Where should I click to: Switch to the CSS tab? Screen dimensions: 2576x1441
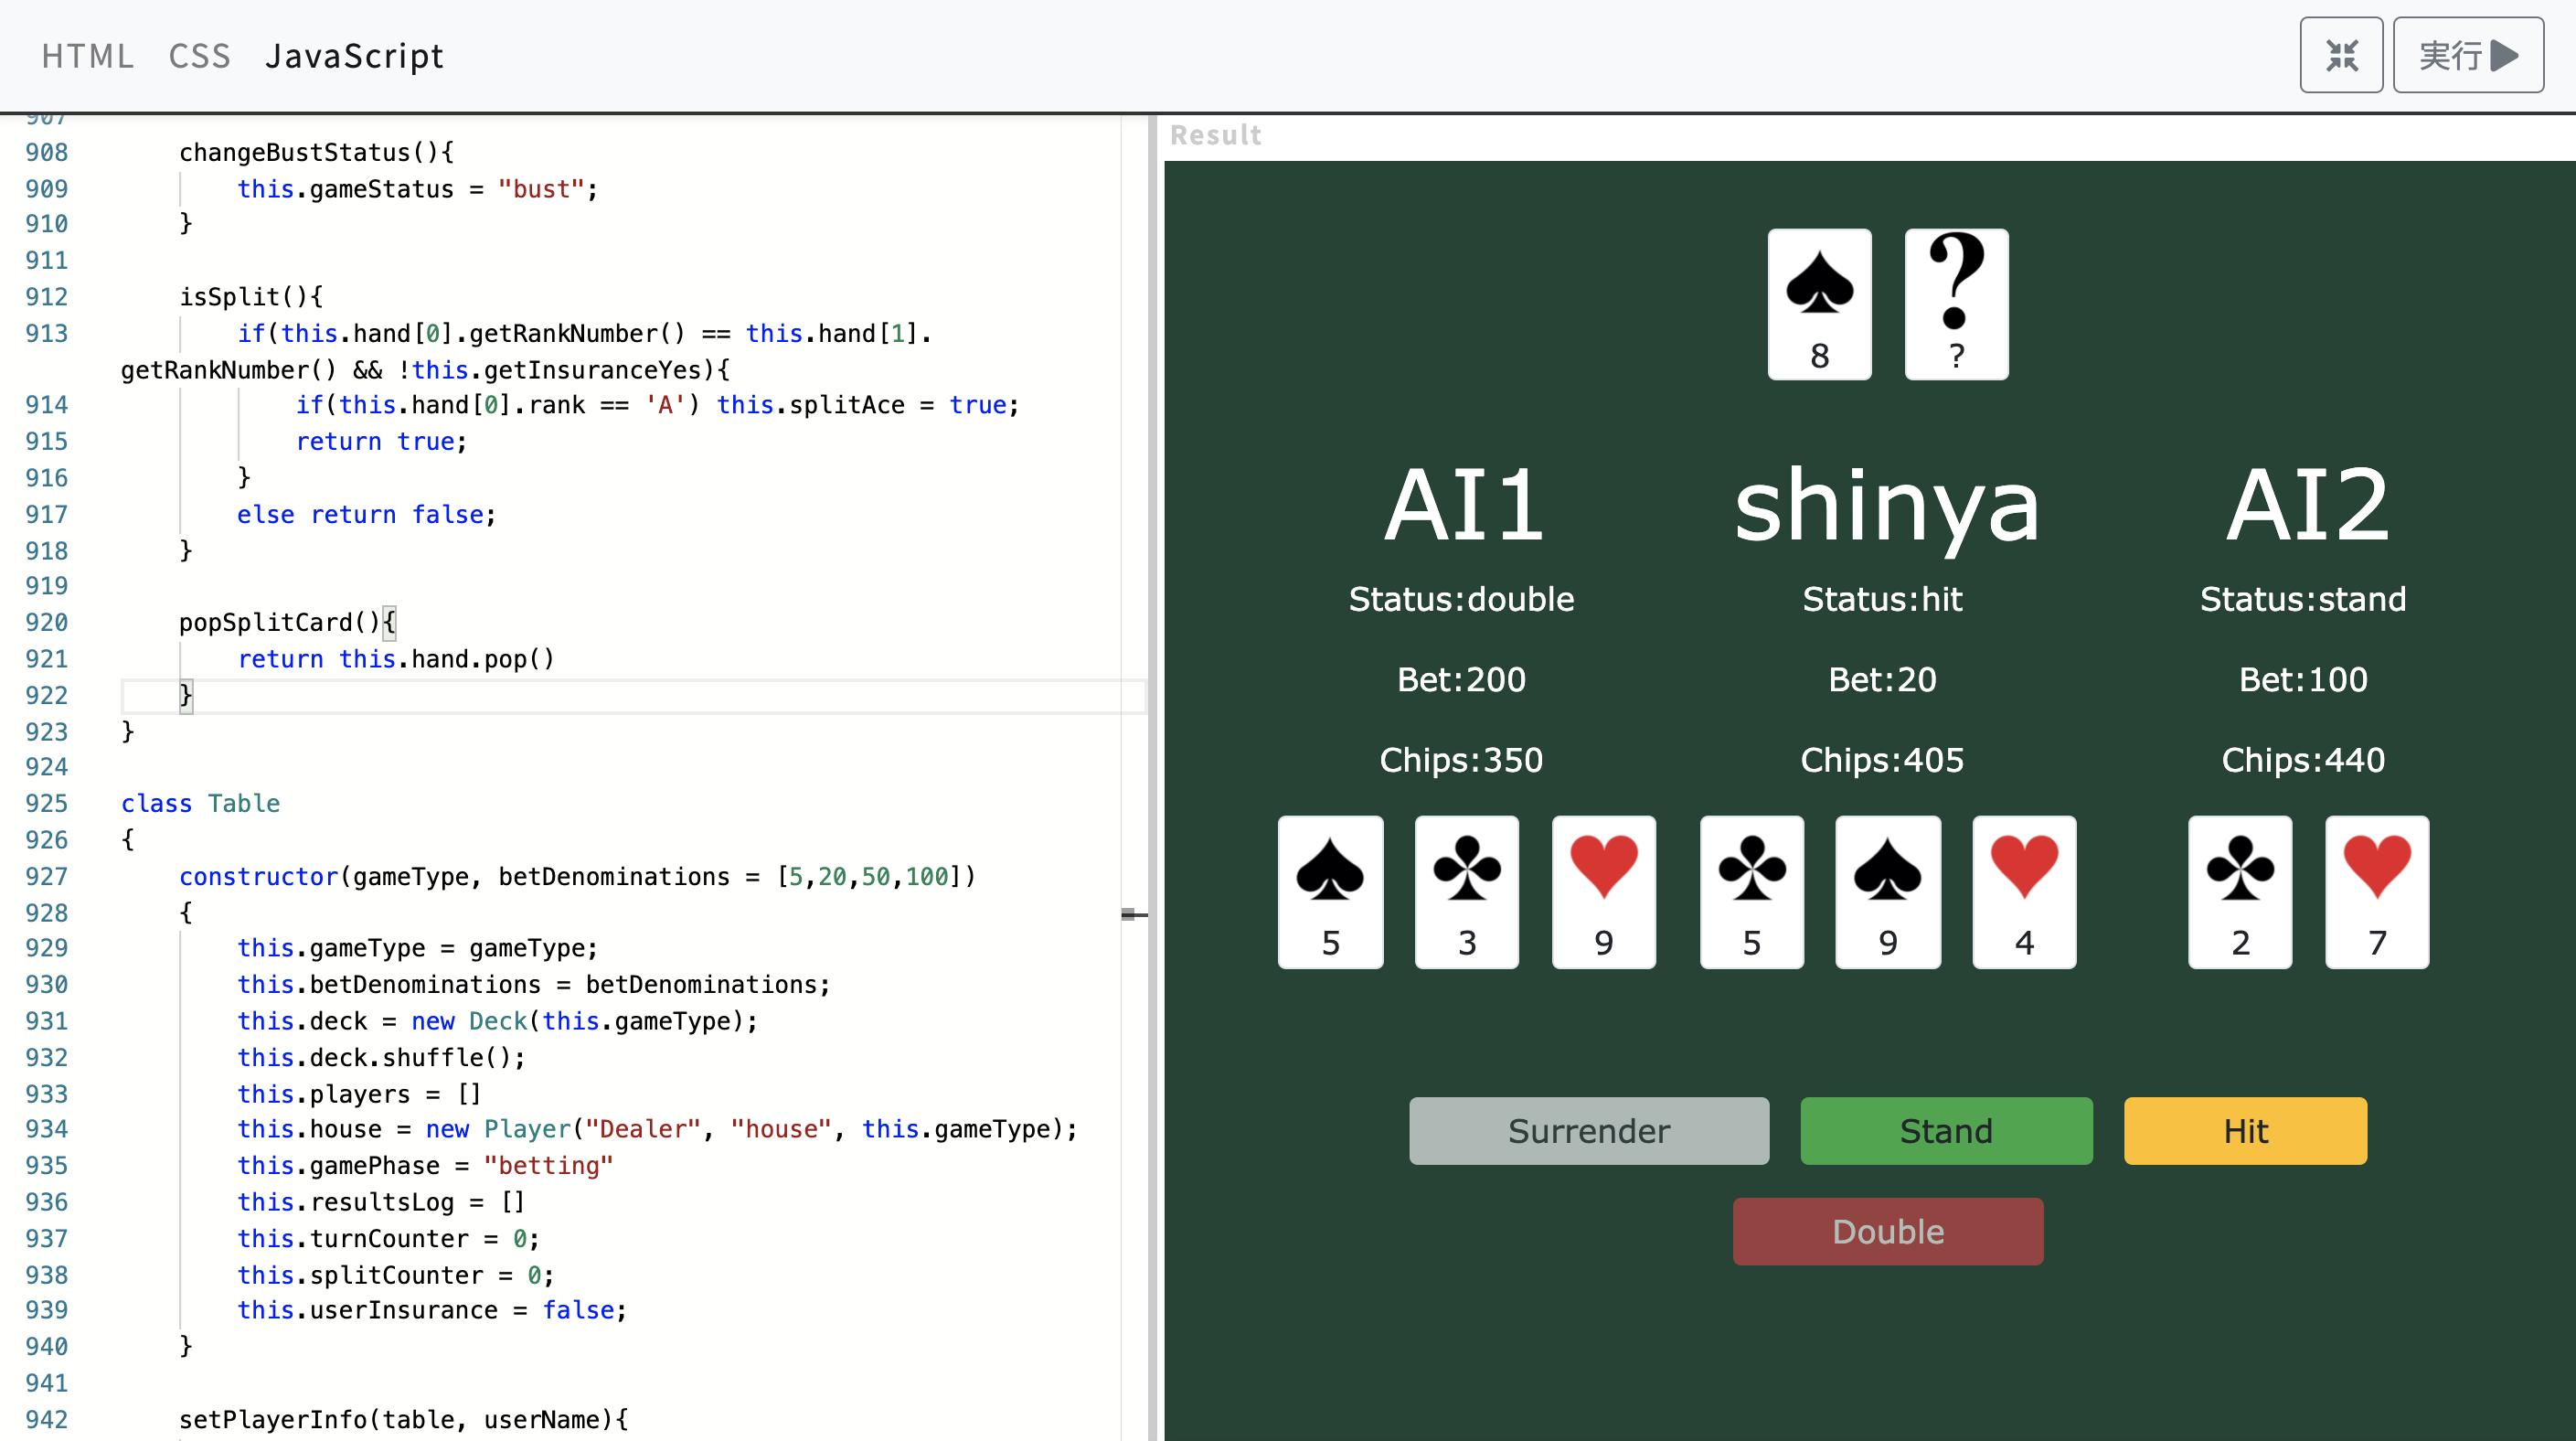pyautogui.click(x=199, y=56)
